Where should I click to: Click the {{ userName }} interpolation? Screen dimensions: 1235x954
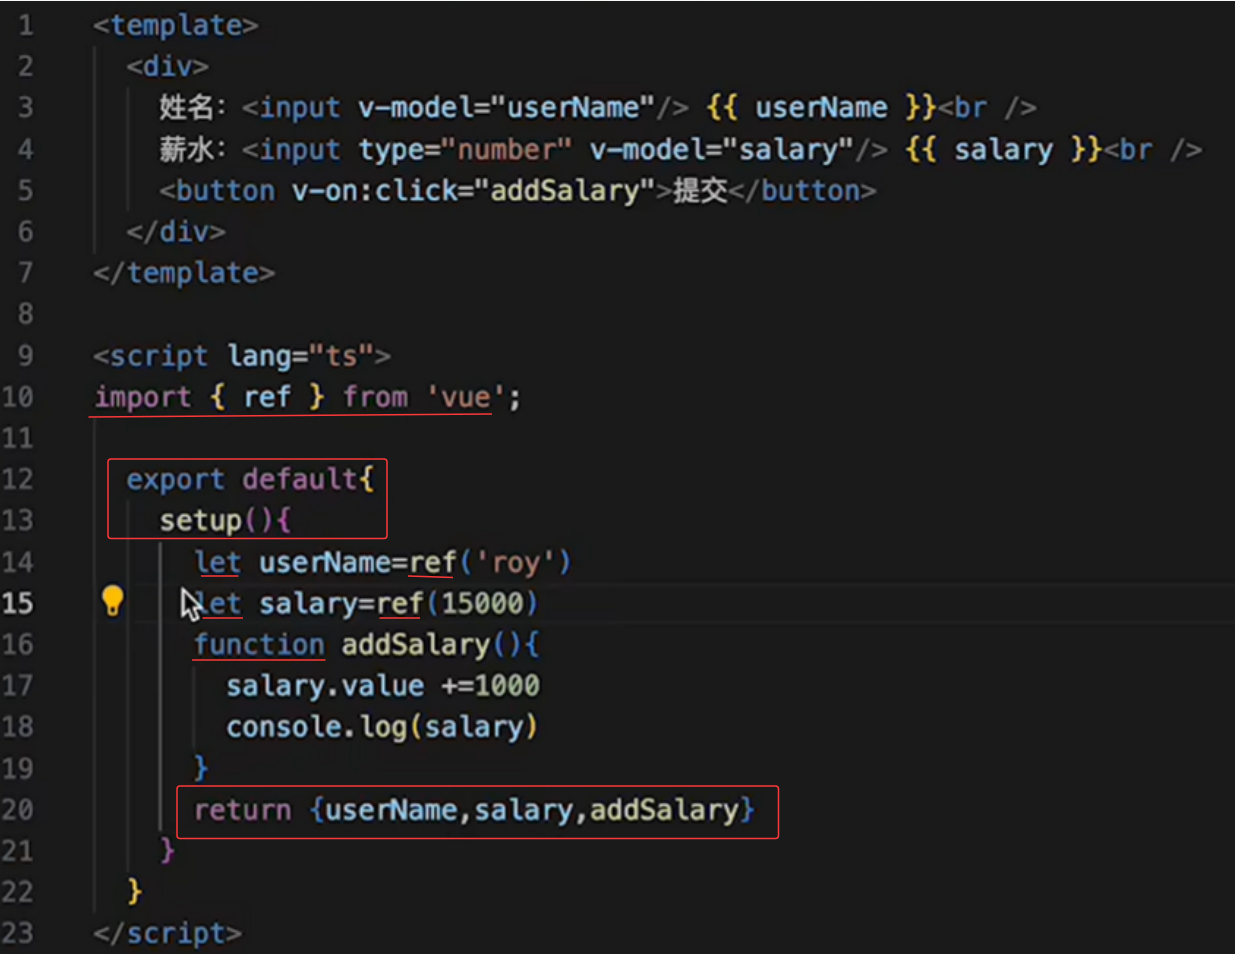(820, 108)
